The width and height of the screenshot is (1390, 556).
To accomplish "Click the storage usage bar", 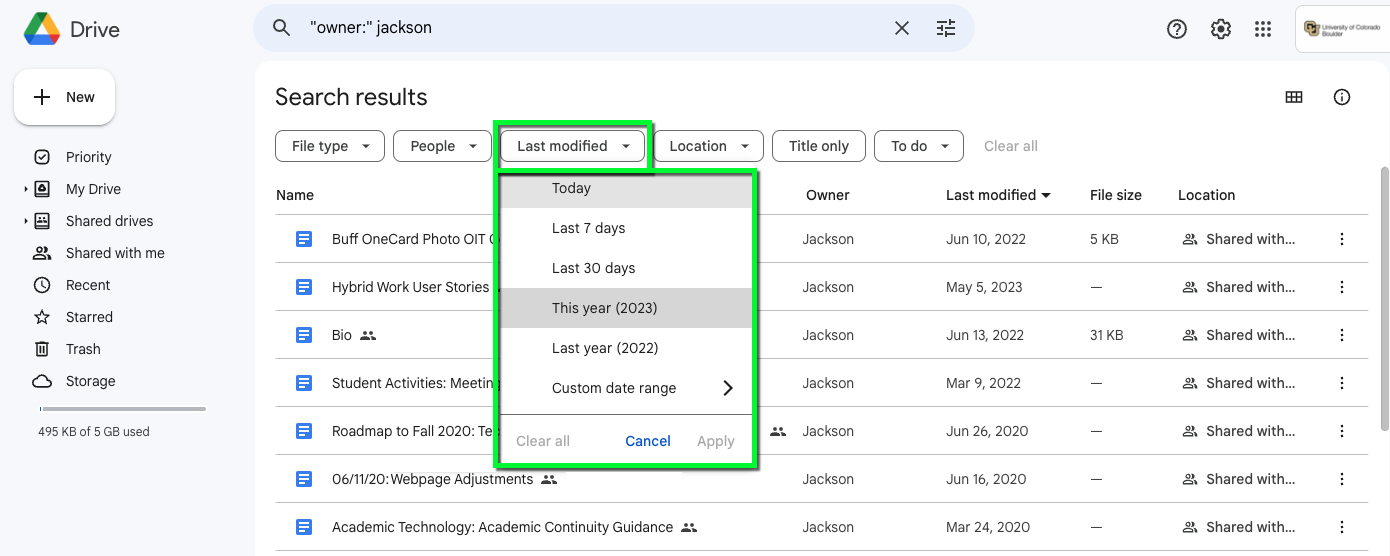I will tap(122, 409).
